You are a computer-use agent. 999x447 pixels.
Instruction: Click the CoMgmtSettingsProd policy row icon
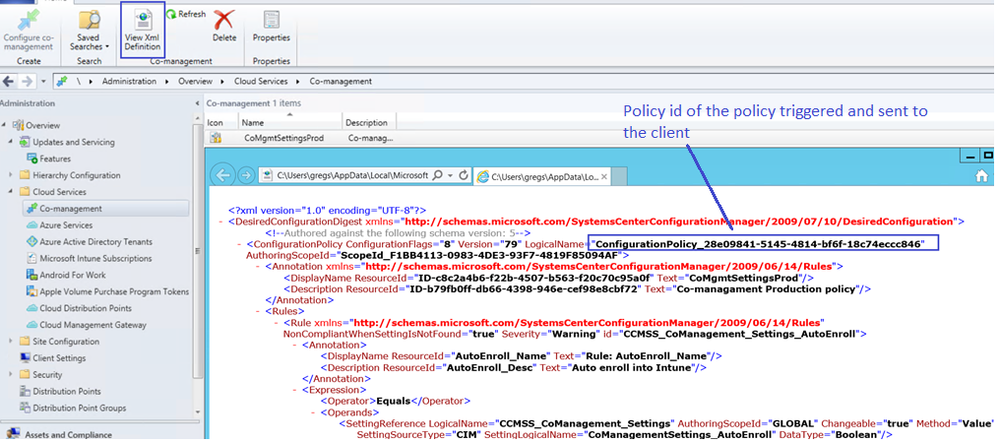(x=215, y=138)
